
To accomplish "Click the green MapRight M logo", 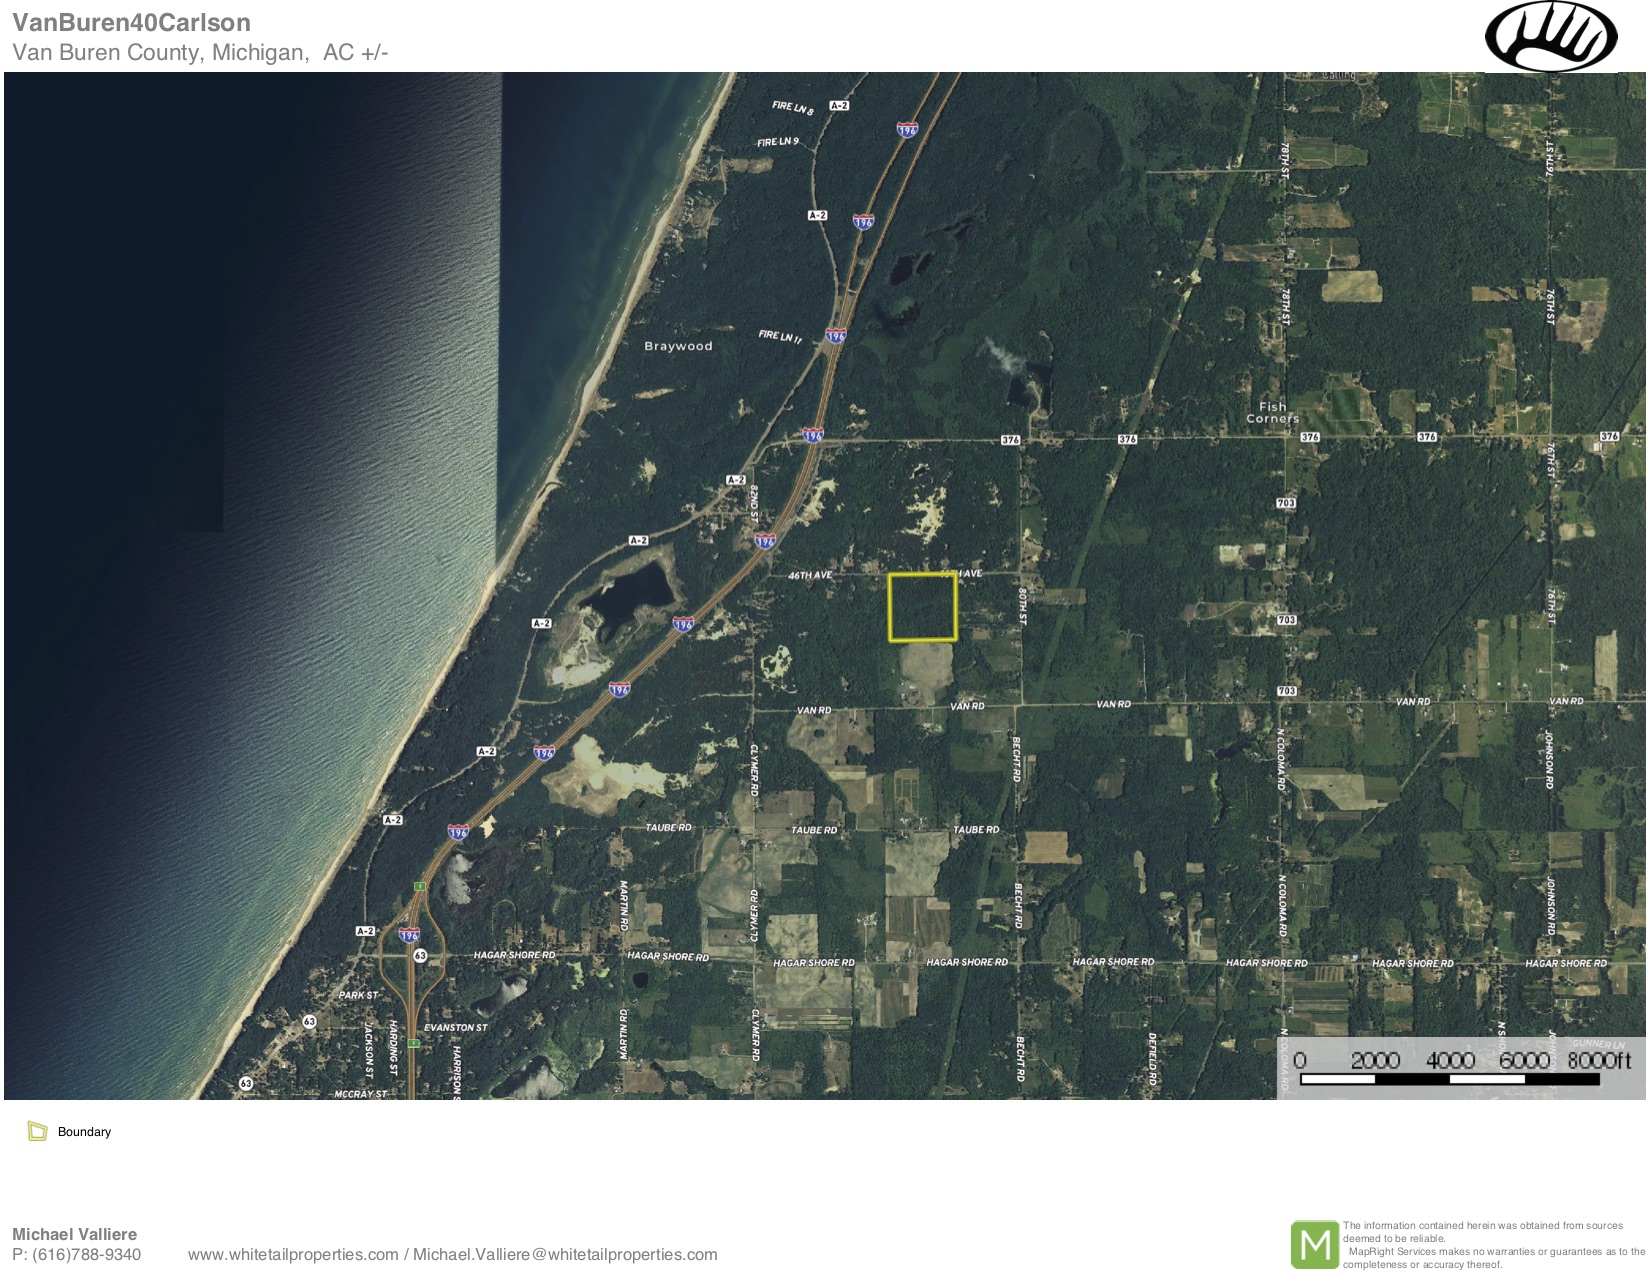I will (1314, 1244).
